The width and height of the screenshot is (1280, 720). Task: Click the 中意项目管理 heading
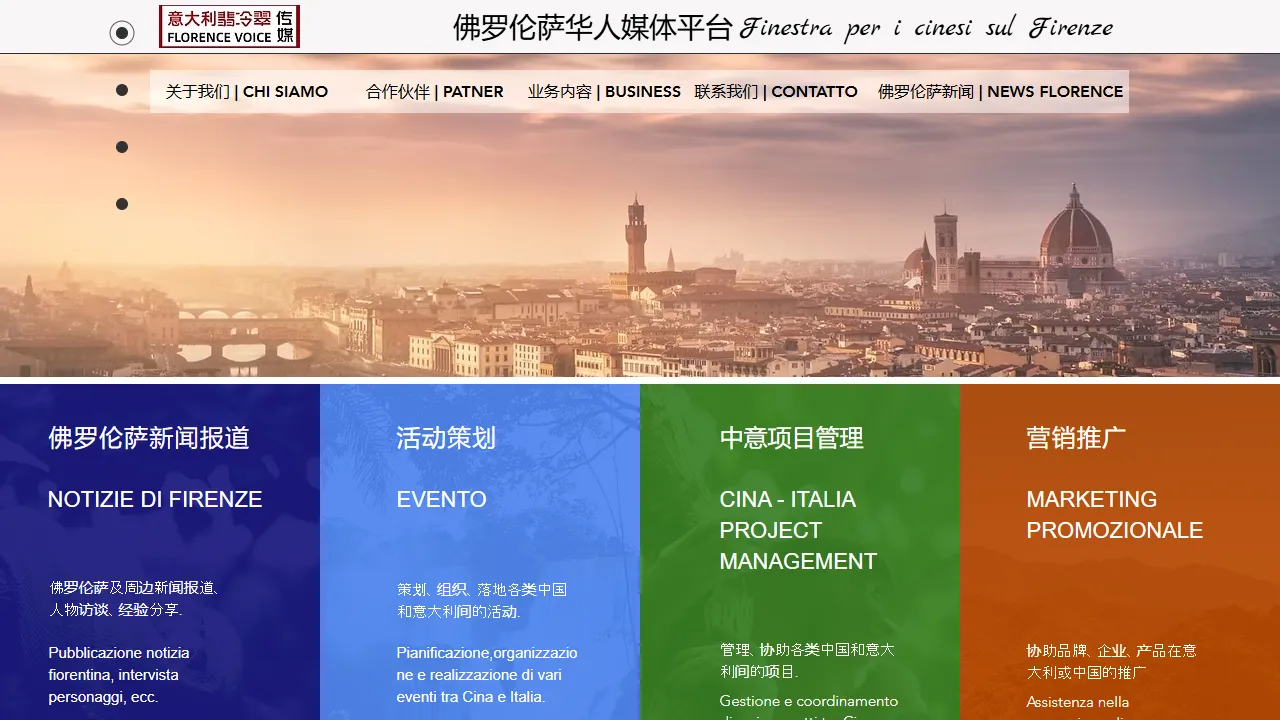(x=792, y=438)
